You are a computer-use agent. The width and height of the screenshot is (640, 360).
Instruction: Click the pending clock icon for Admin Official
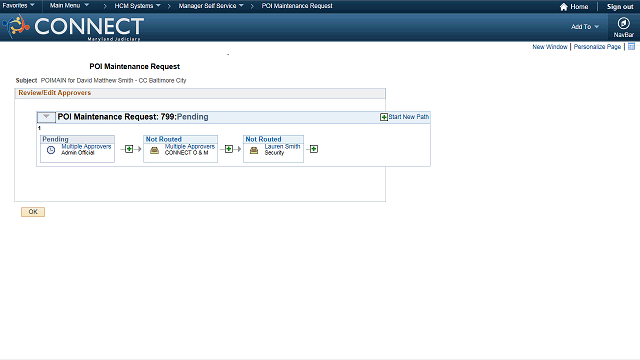click(x=51, y=150)
